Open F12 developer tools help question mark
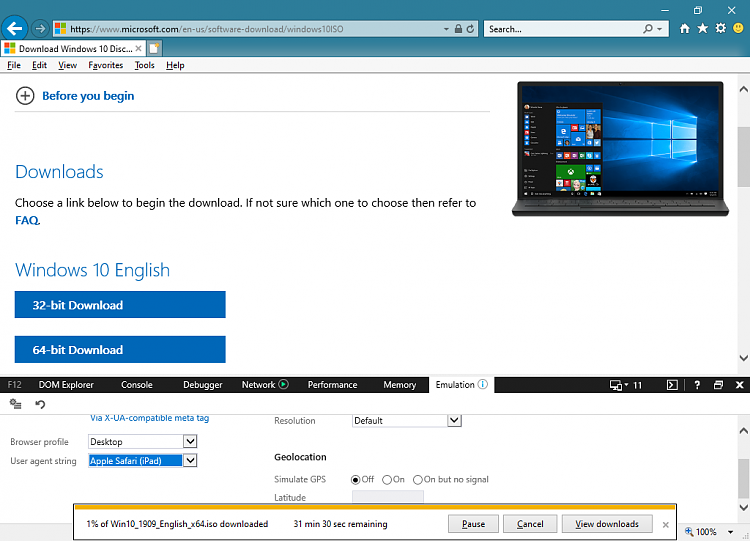 click(697, 385)
